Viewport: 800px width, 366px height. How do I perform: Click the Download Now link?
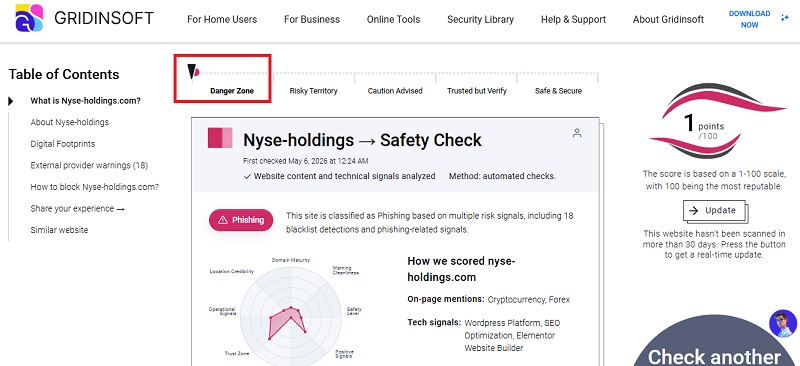749,19
